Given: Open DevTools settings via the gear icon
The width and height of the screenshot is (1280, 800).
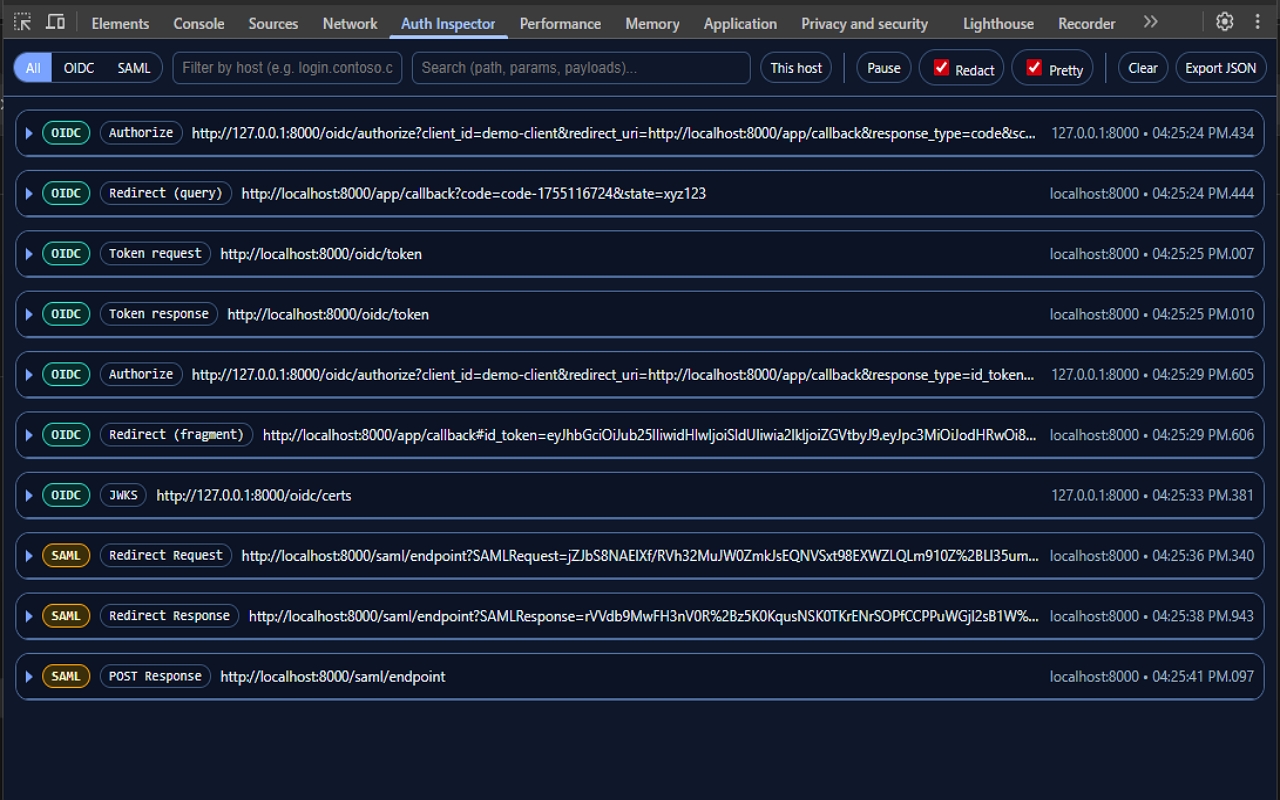Looking at the screenshot, I should 1224,21.
